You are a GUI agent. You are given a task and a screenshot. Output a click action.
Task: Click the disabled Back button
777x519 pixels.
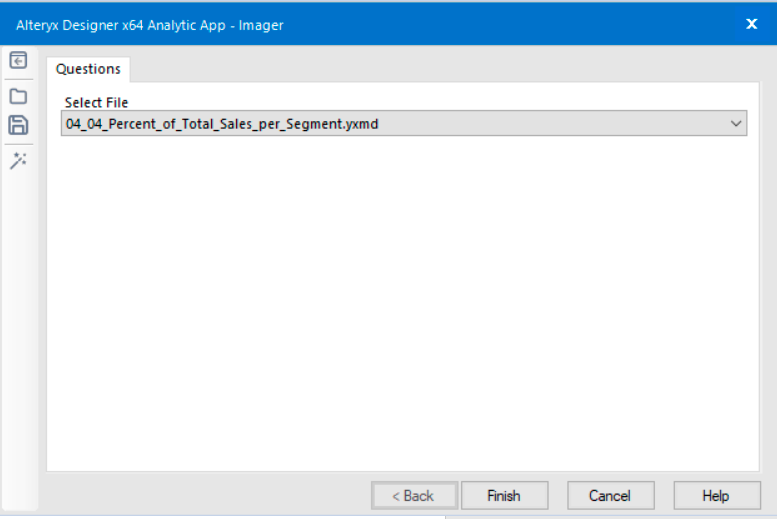414,495
